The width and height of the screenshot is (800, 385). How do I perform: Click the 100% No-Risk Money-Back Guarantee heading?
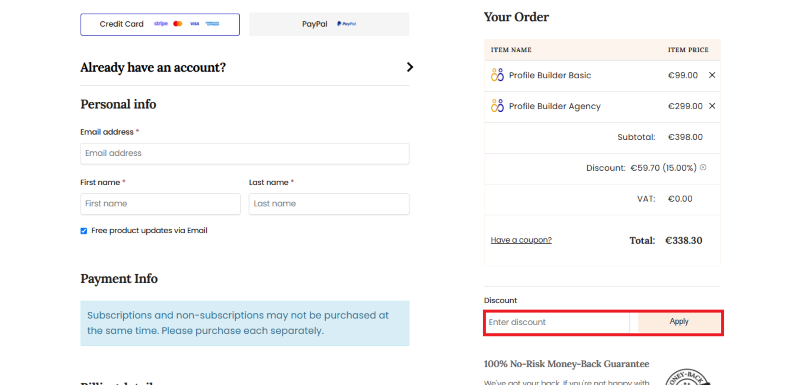566,364
